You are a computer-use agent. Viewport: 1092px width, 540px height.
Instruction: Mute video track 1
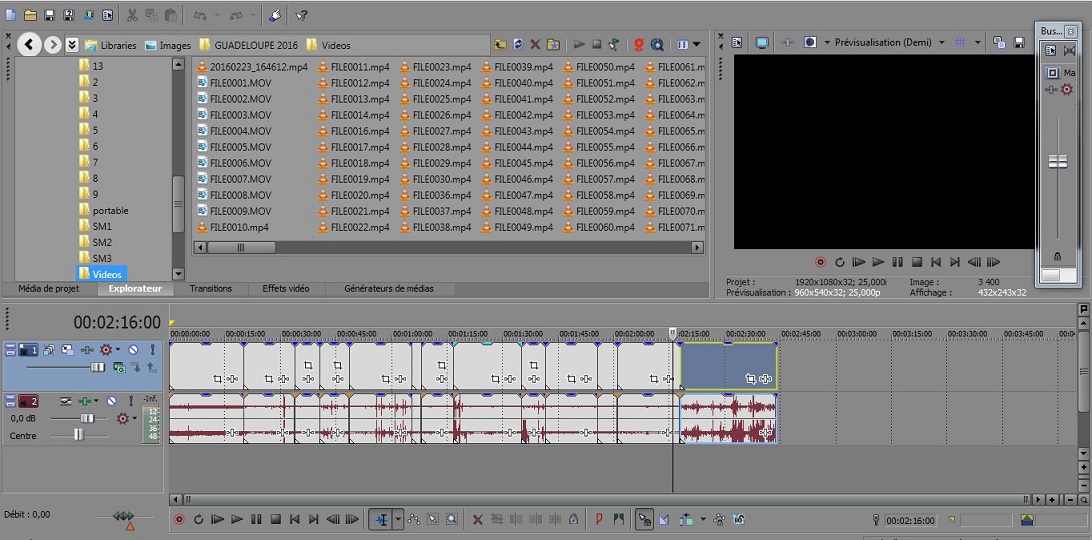click(133, 350)
